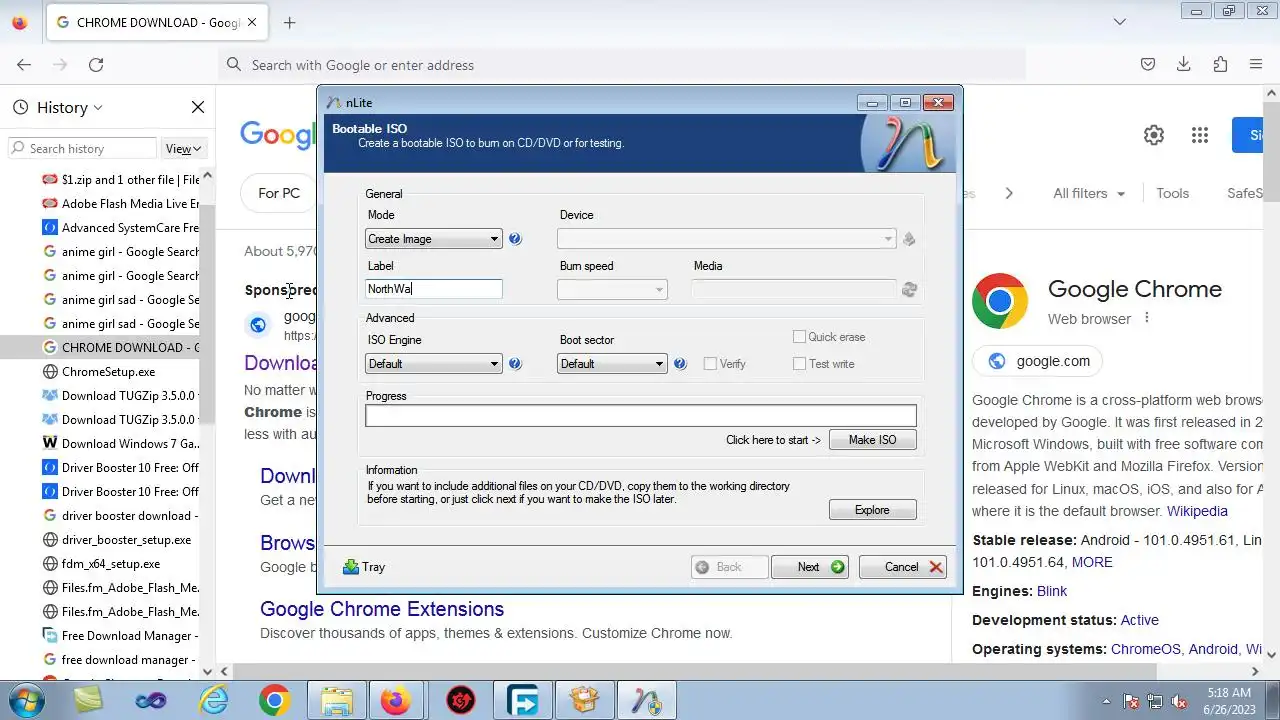This screenshot has height=720, width=1280.
Task: Show hidden system tray icons
Action: pos(1105,701)
